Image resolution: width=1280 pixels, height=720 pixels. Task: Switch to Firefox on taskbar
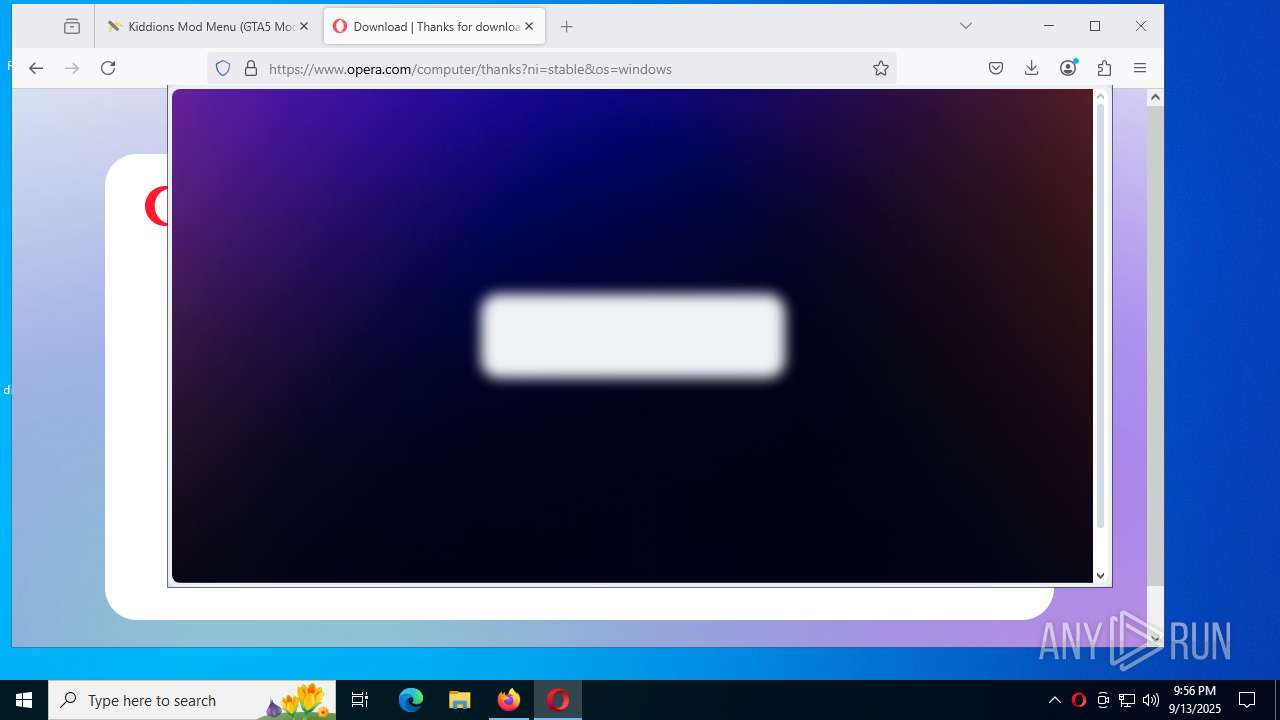click(508, 700)
